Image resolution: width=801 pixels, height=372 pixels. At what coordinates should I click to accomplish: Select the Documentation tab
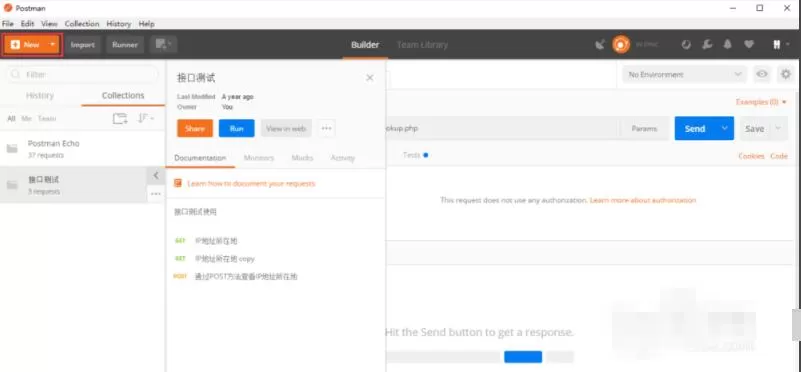[200, 158]
